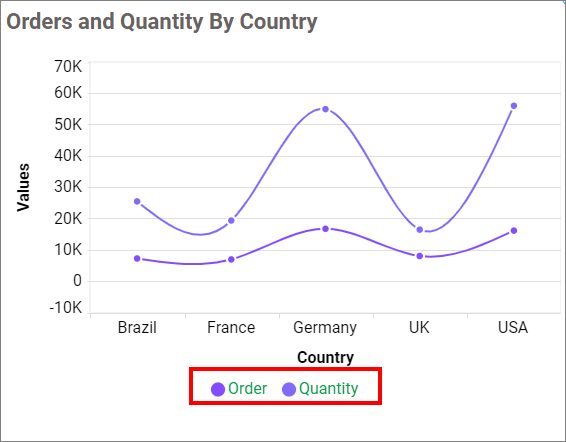
Task: Select the Quantity data point for France
Action: [x=231, y=220]
